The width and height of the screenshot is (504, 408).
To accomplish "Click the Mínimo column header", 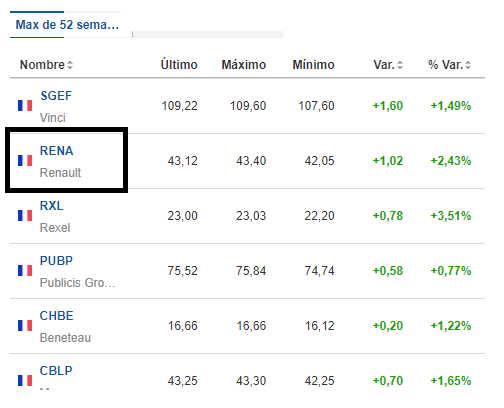I will [x=314, y=65].
